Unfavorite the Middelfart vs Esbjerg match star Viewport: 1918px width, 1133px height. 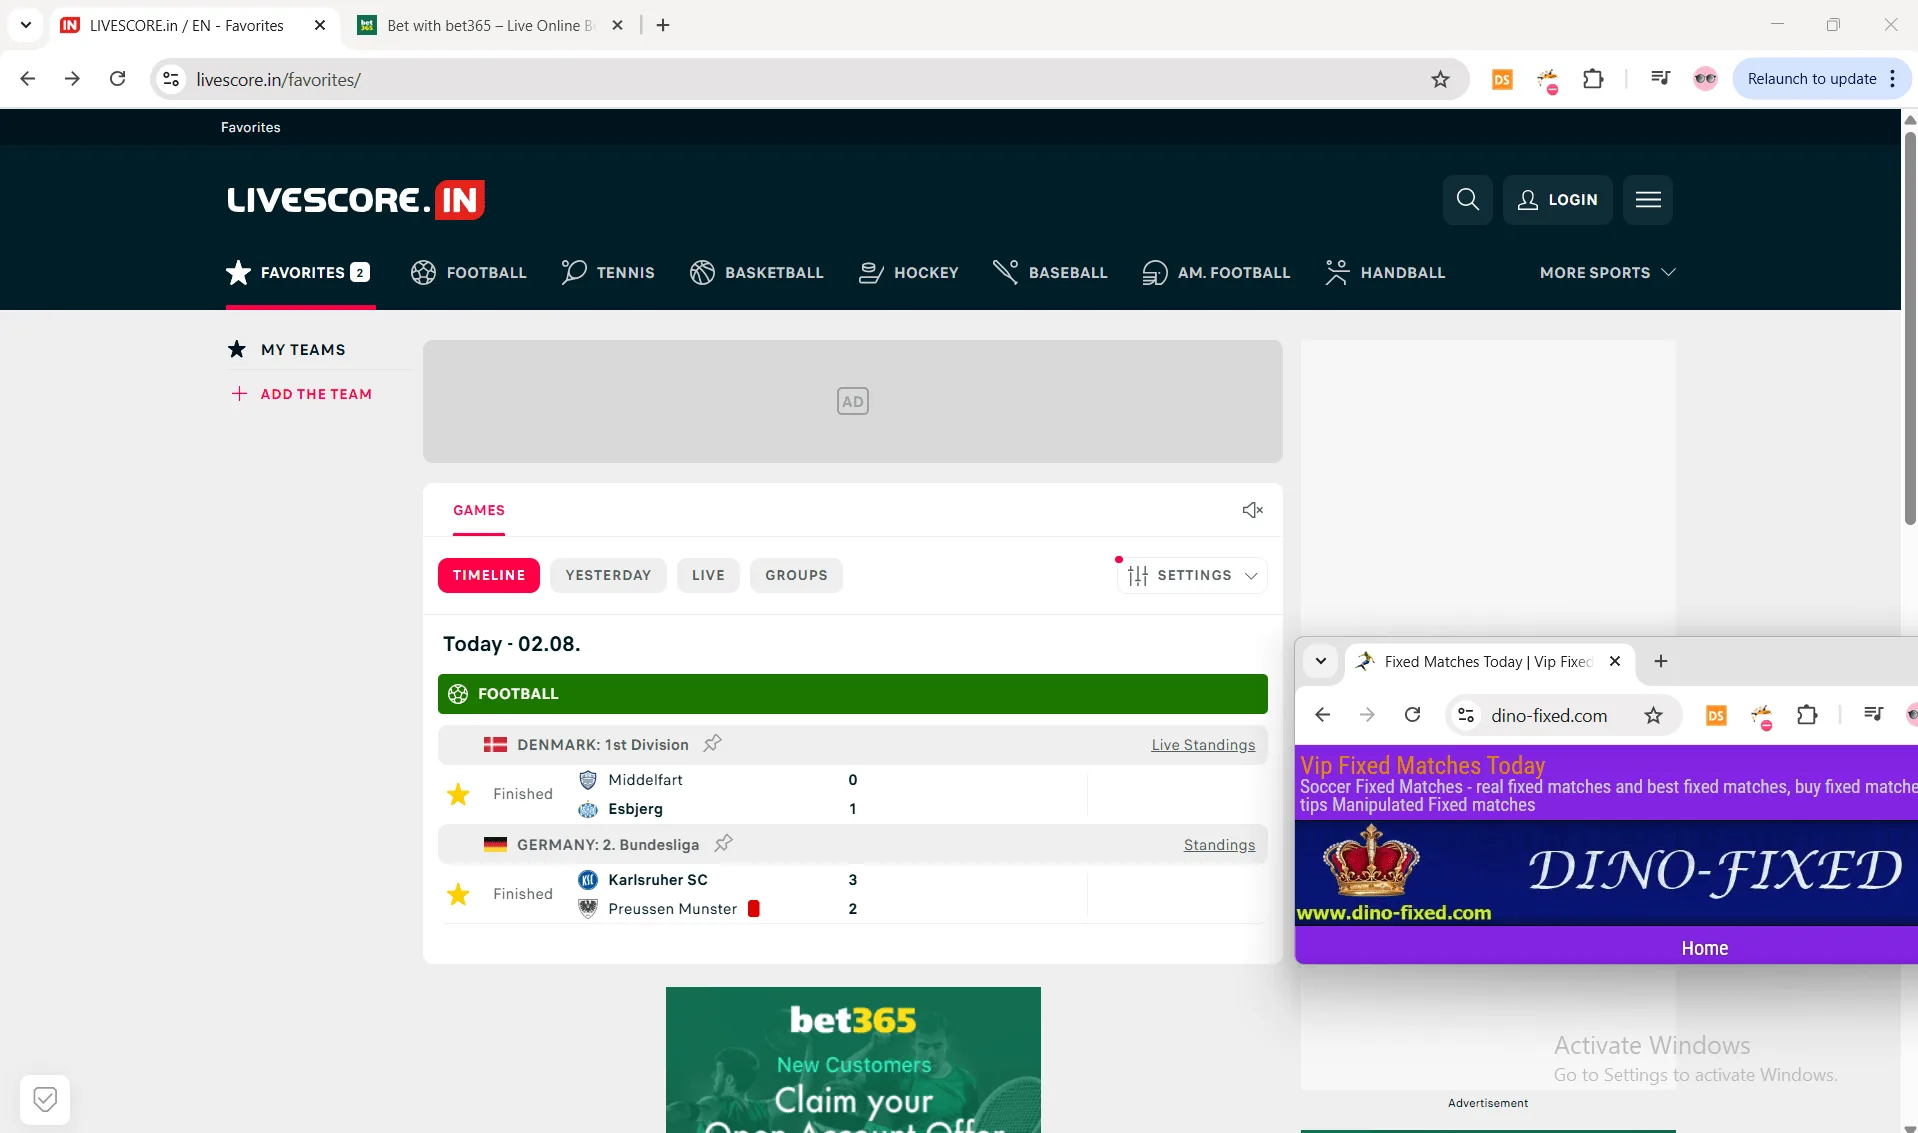[457, 793]
